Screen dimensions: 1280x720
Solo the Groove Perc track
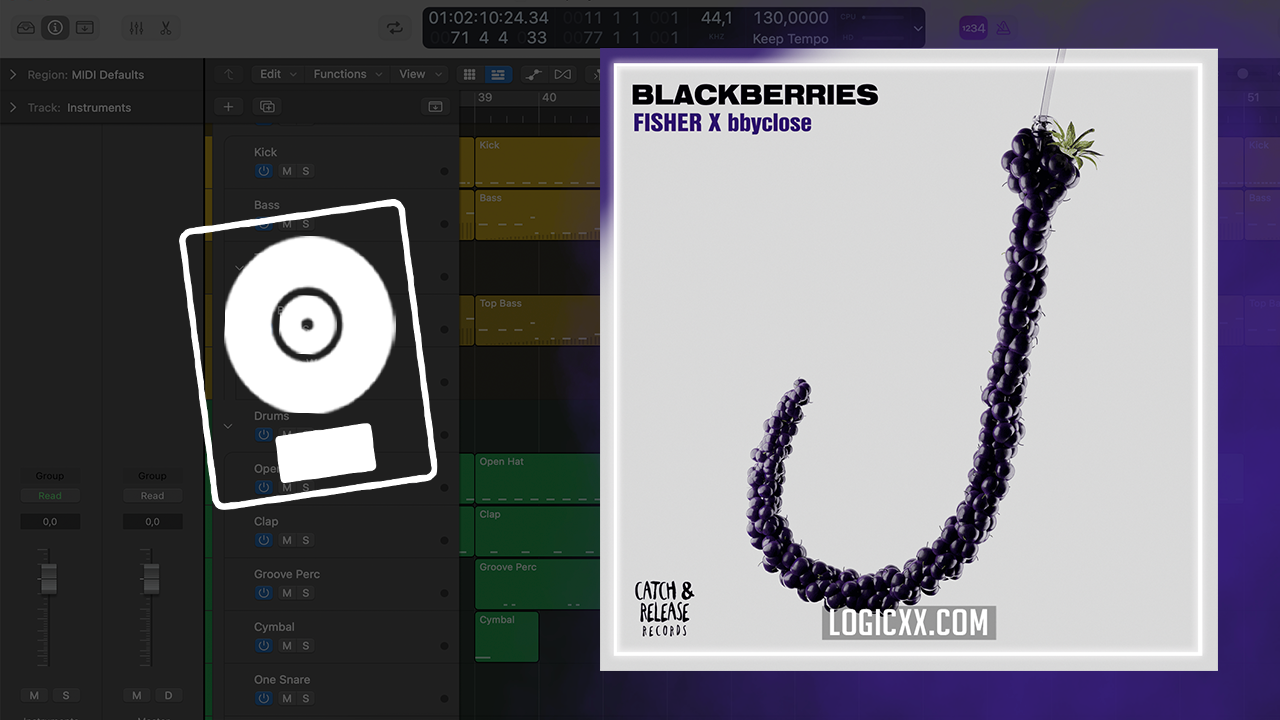[x=306, y=593]
